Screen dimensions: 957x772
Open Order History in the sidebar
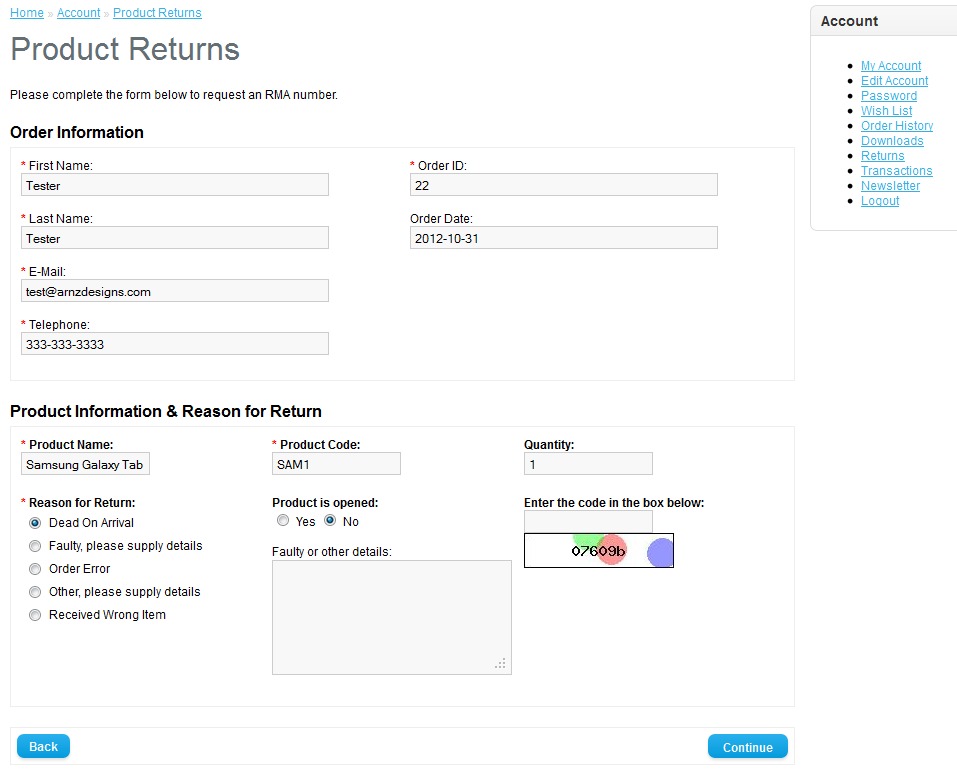897,126
